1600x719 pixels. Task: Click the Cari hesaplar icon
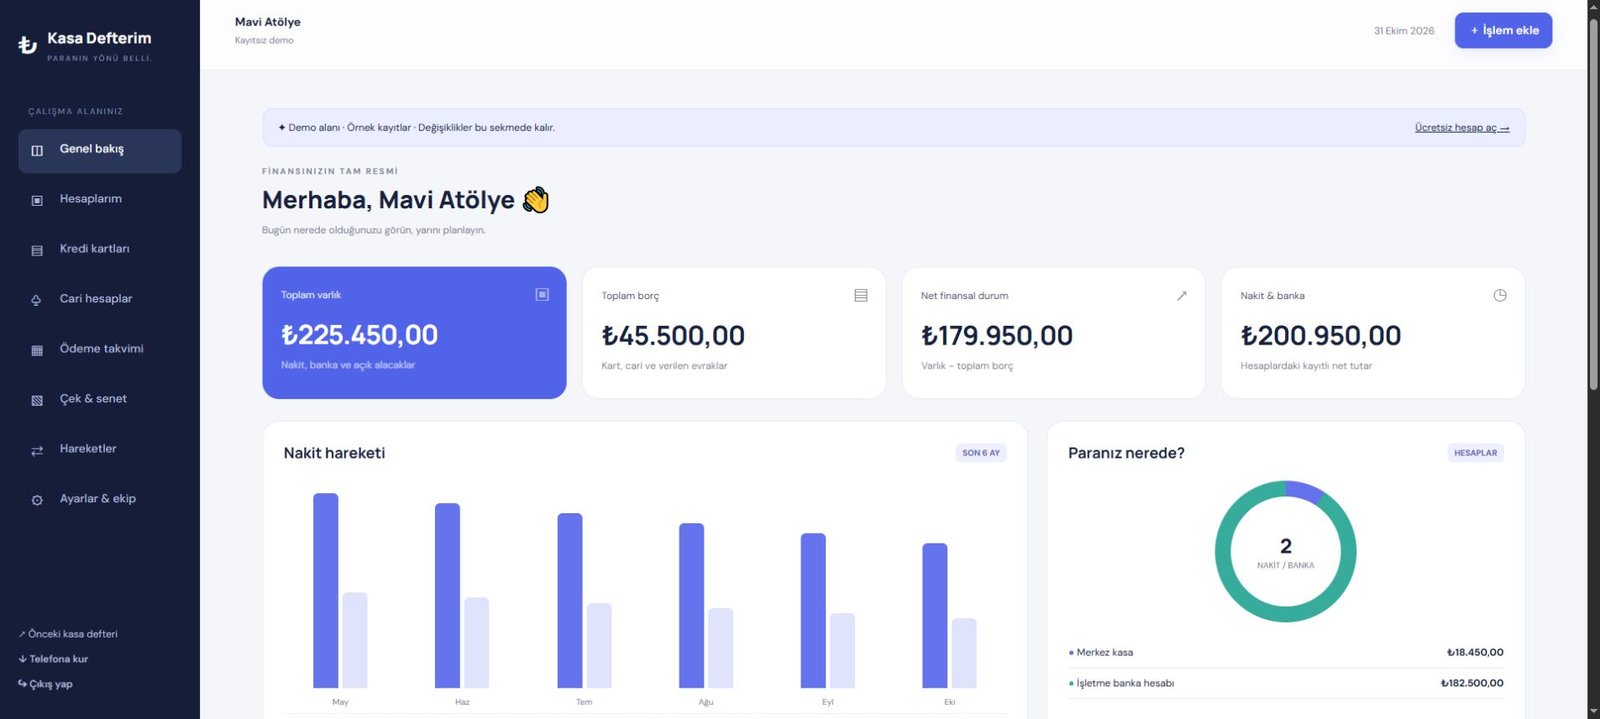37,300
